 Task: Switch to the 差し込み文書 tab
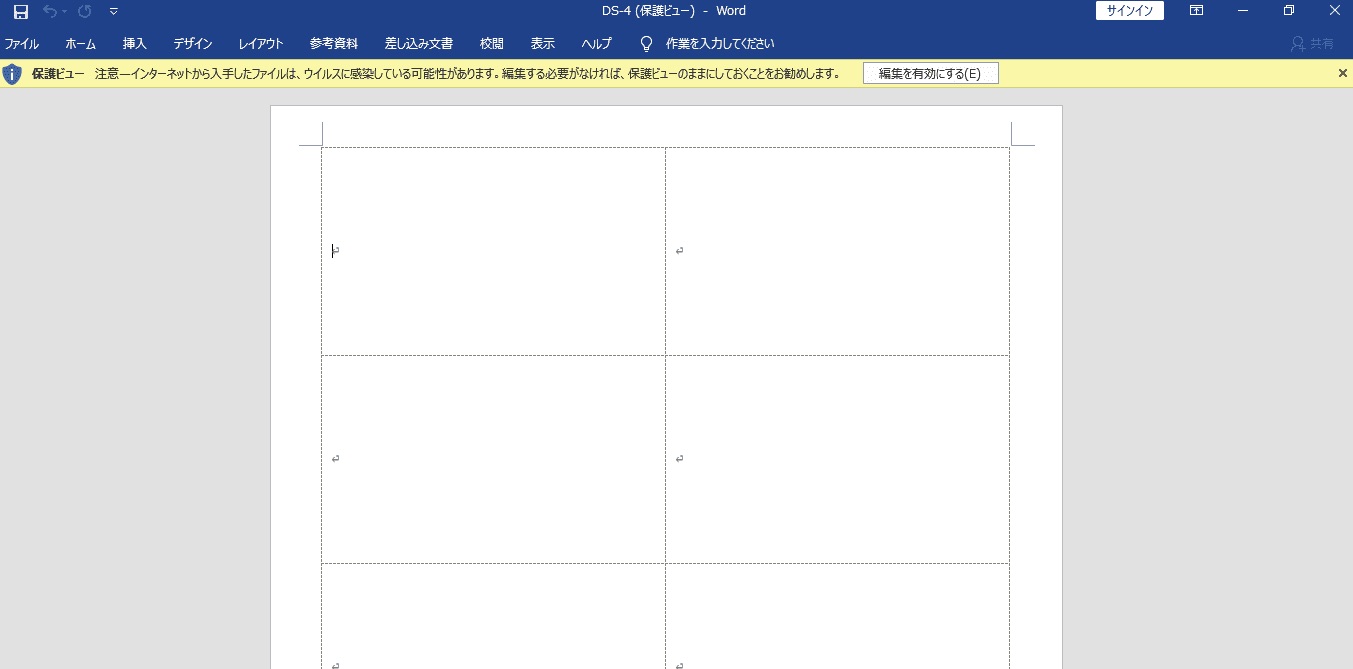tap(419, 44)
